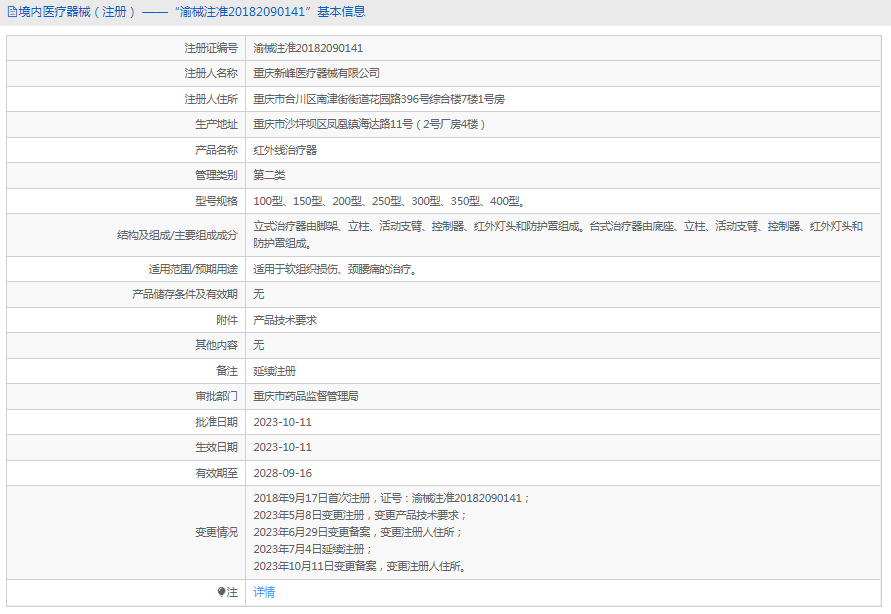
Task: Select the 管理类别 value 第二类
Action: pos(268,175)
